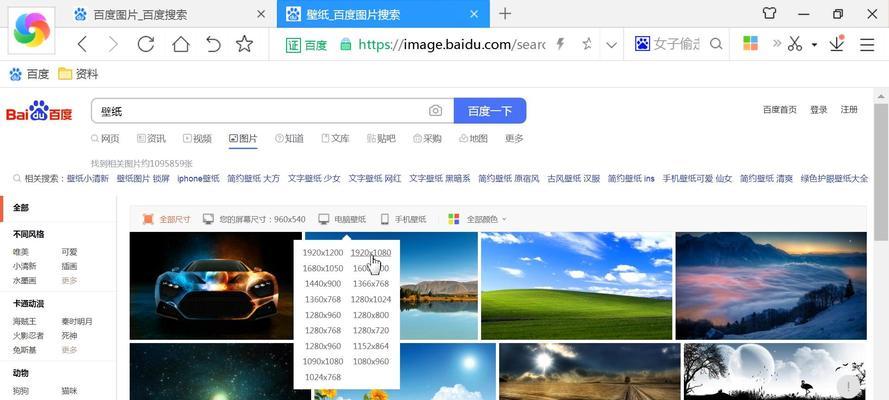Open the 资料 bookmarks folder
Viewport: 889px width, 400px height.
[78, 74]
